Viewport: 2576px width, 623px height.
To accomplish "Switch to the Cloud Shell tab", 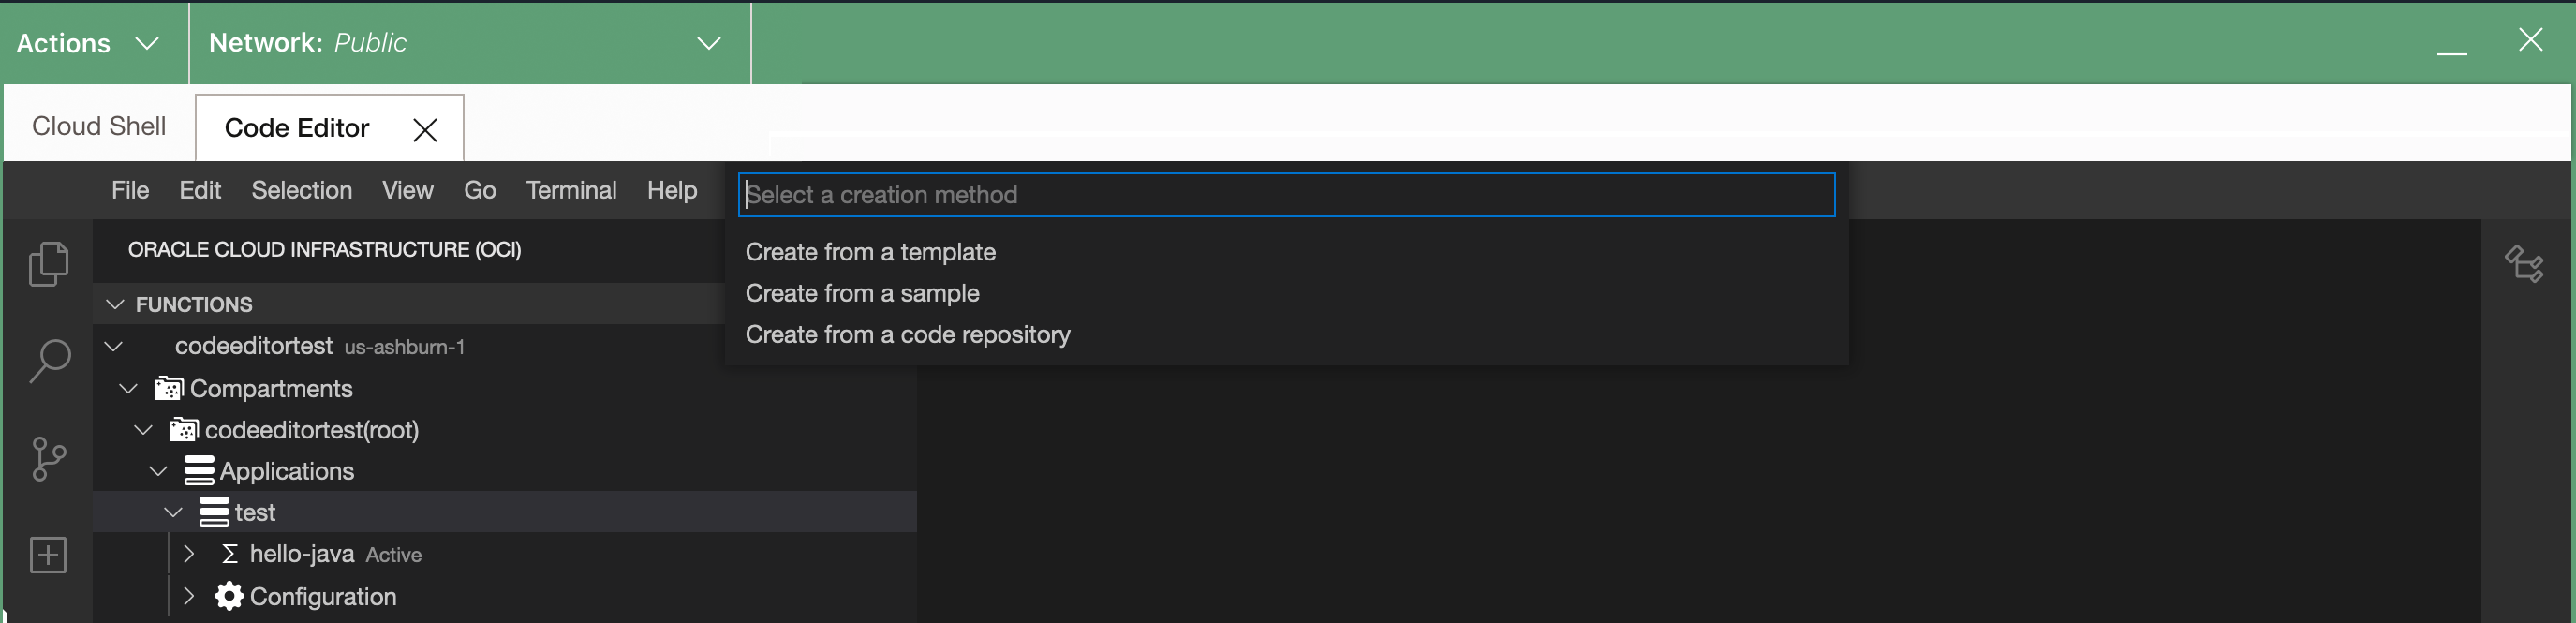I will pos(99,126).
